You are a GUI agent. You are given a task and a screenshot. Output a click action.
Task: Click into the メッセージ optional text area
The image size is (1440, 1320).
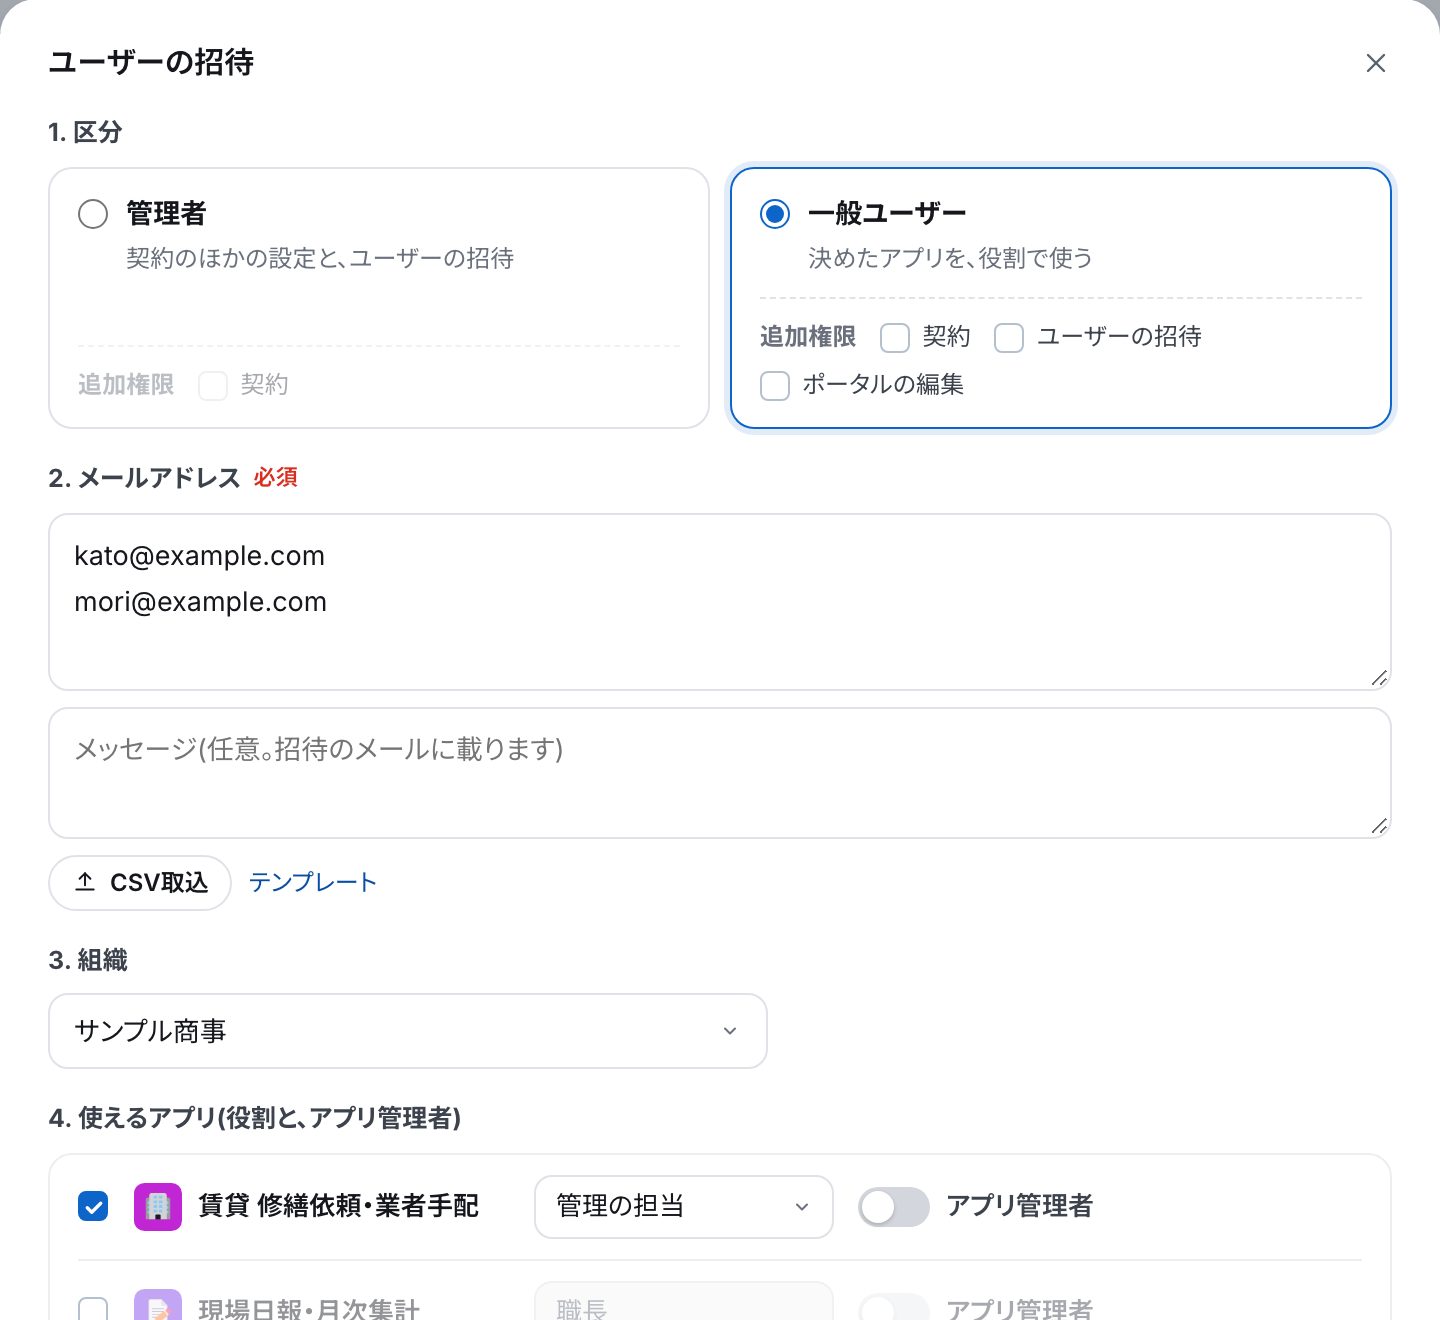click(720, 773)
